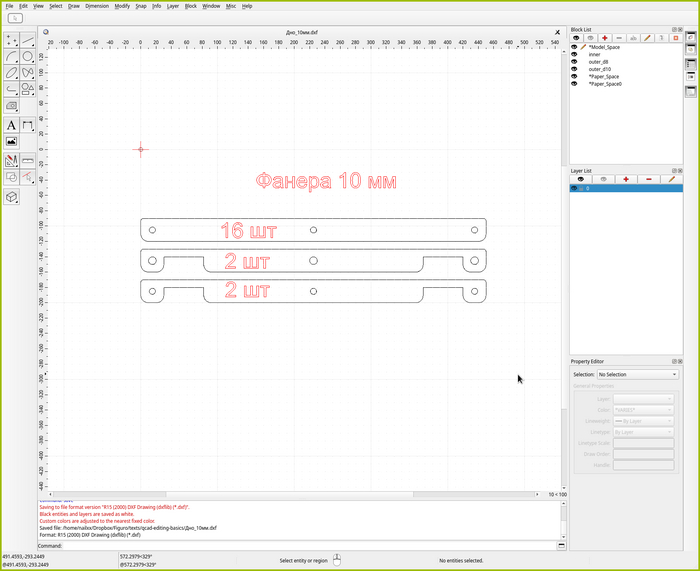Toggle visibility of layer 0
The image size is (700, 571).
coord(575,188)
